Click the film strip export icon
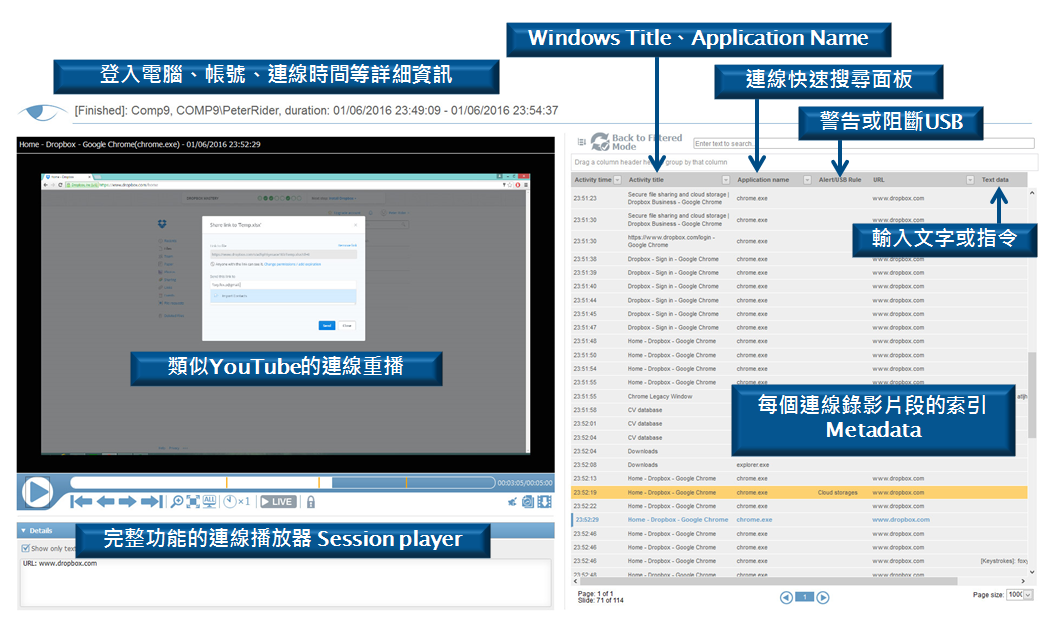The image size is (1048, 631). pyautogui.click(x=545, y=502)
